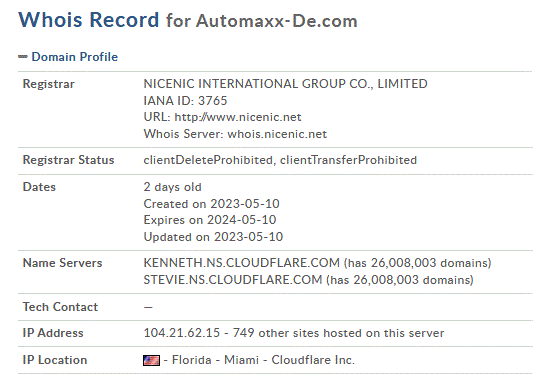The image size is (534, 381).
Task: Click the IP address 104.21.62.15 line
Action: [294, 333]
